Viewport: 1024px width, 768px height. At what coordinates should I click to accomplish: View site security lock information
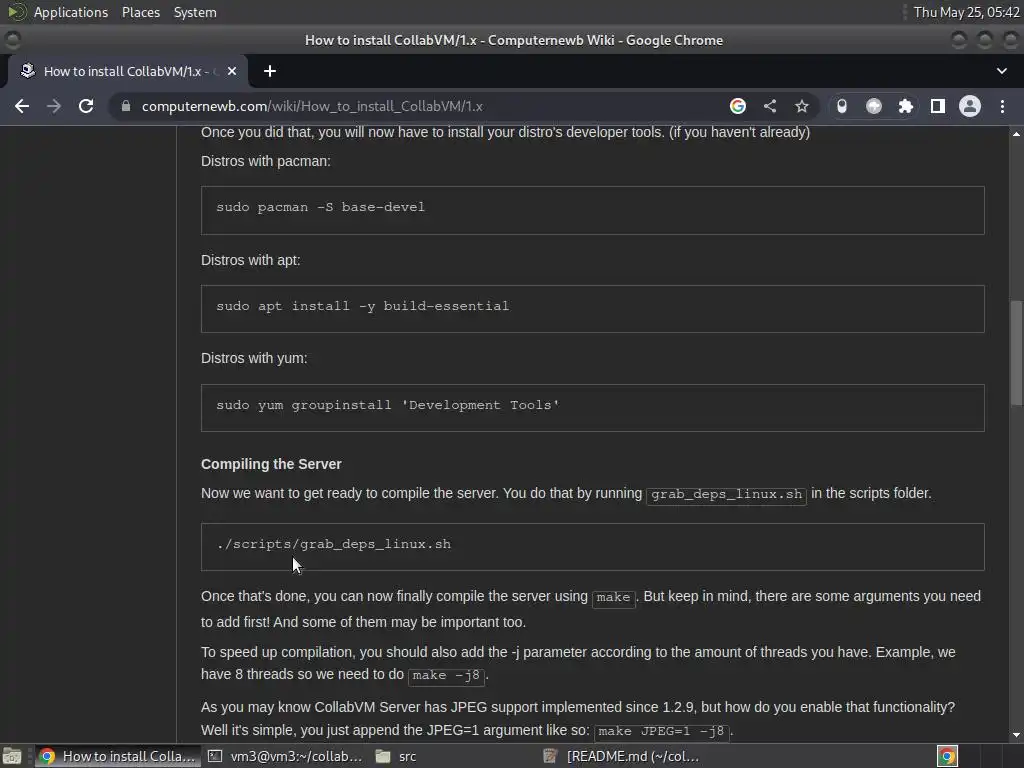(x=126, y=106)
